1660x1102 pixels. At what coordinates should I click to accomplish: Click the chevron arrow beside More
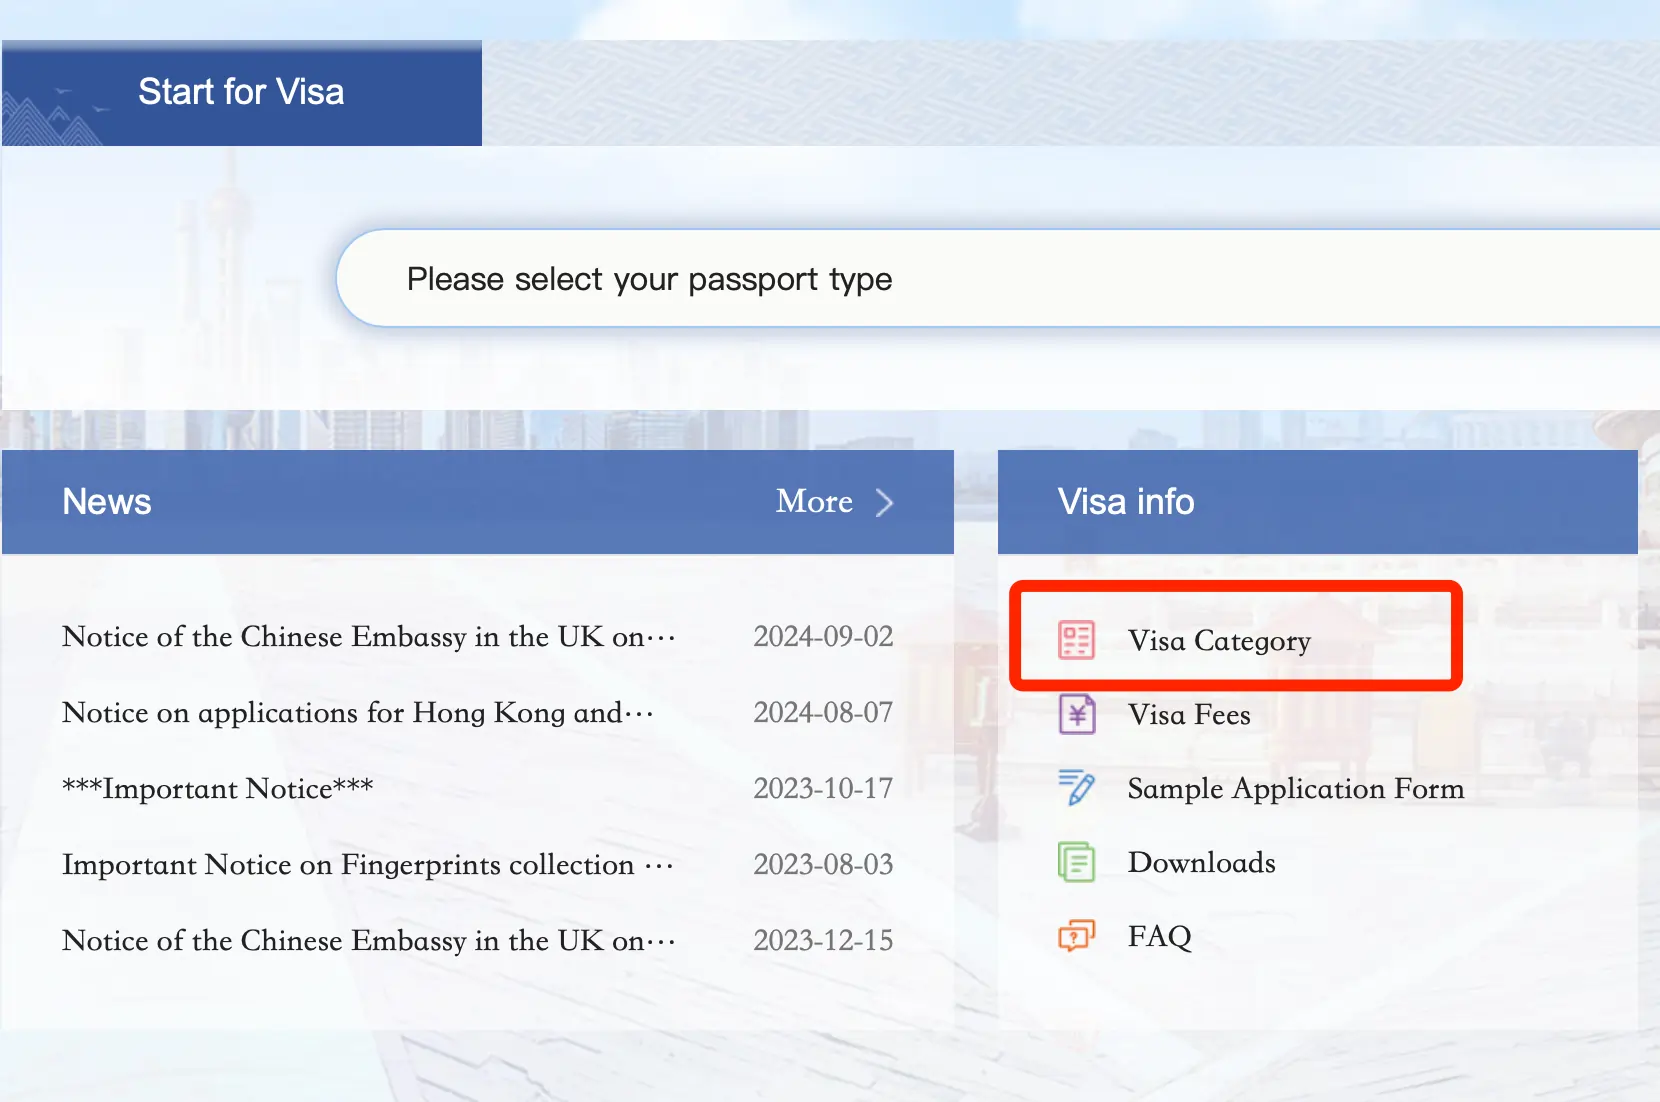(884, 502)
